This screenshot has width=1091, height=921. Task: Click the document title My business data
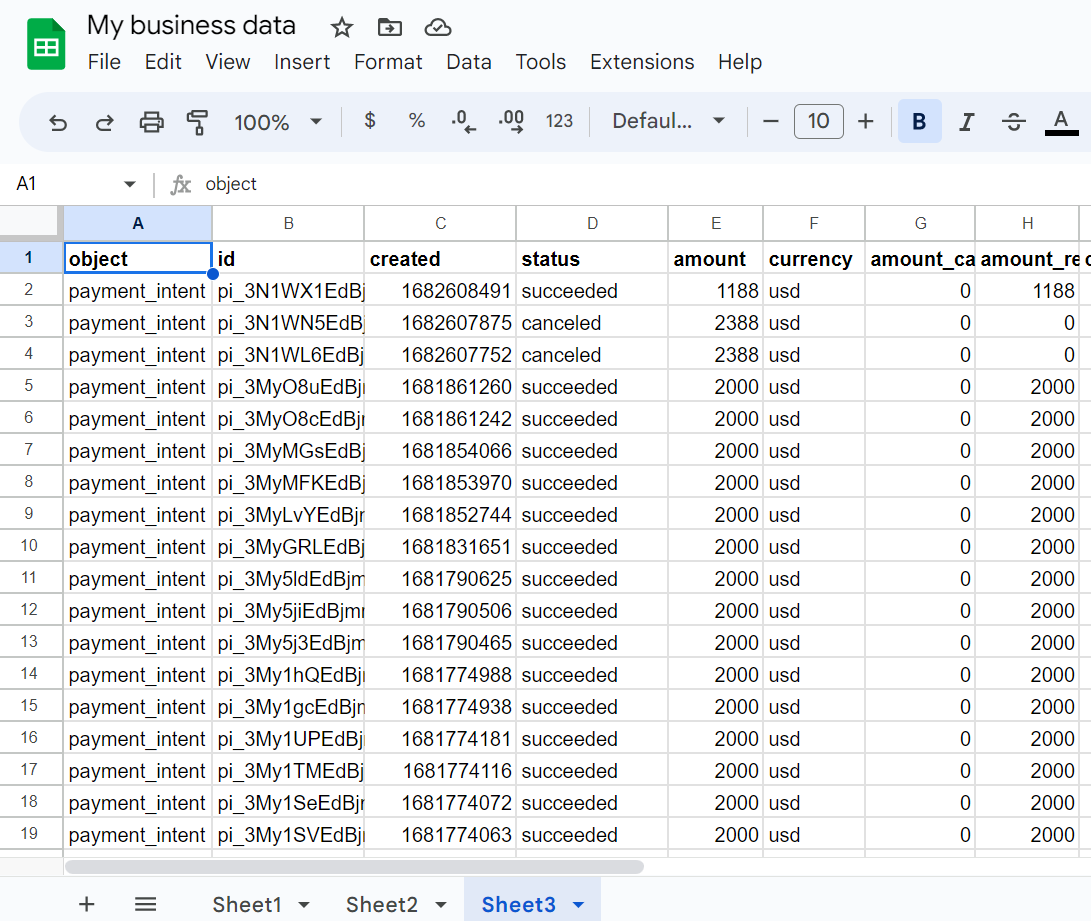(x=191, y=25)
